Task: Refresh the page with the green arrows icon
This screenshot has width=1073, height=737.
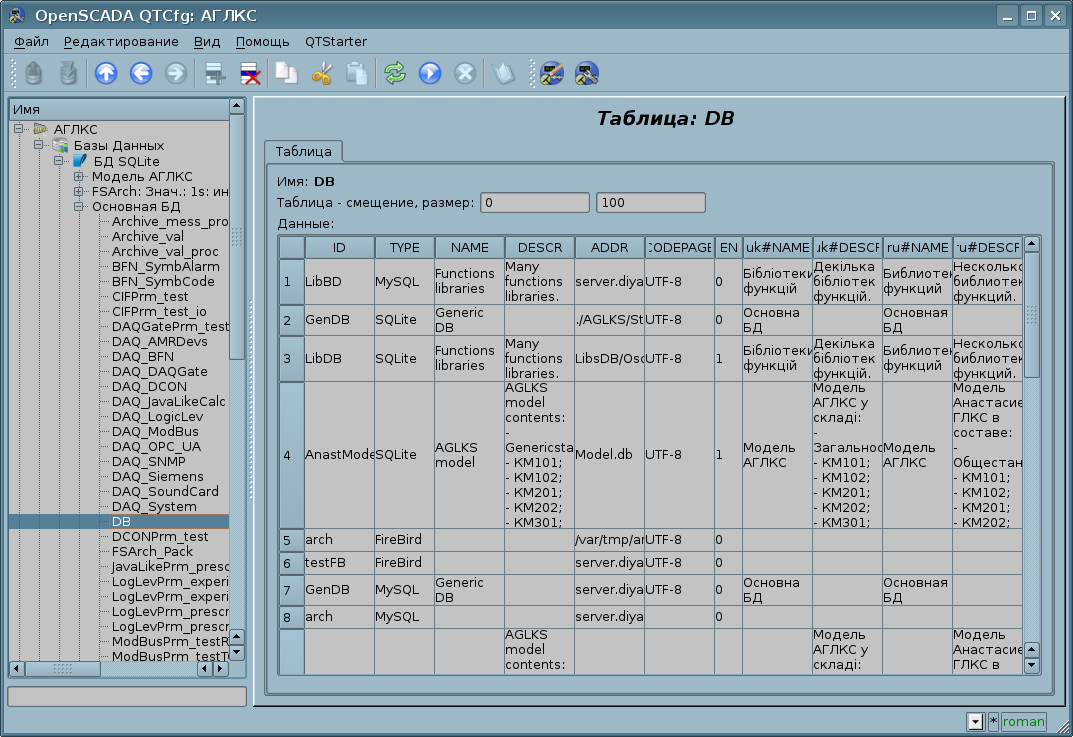Action: click(x=395, y=73)
